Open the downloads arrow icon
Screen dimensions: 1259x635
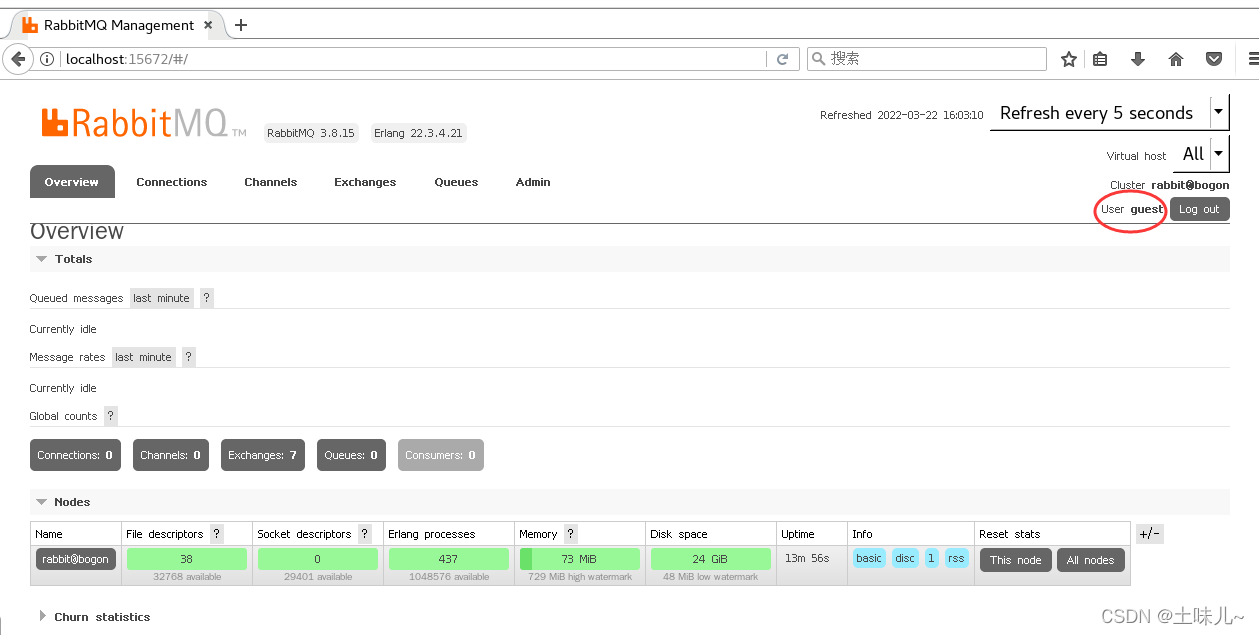pos(1137,59)
